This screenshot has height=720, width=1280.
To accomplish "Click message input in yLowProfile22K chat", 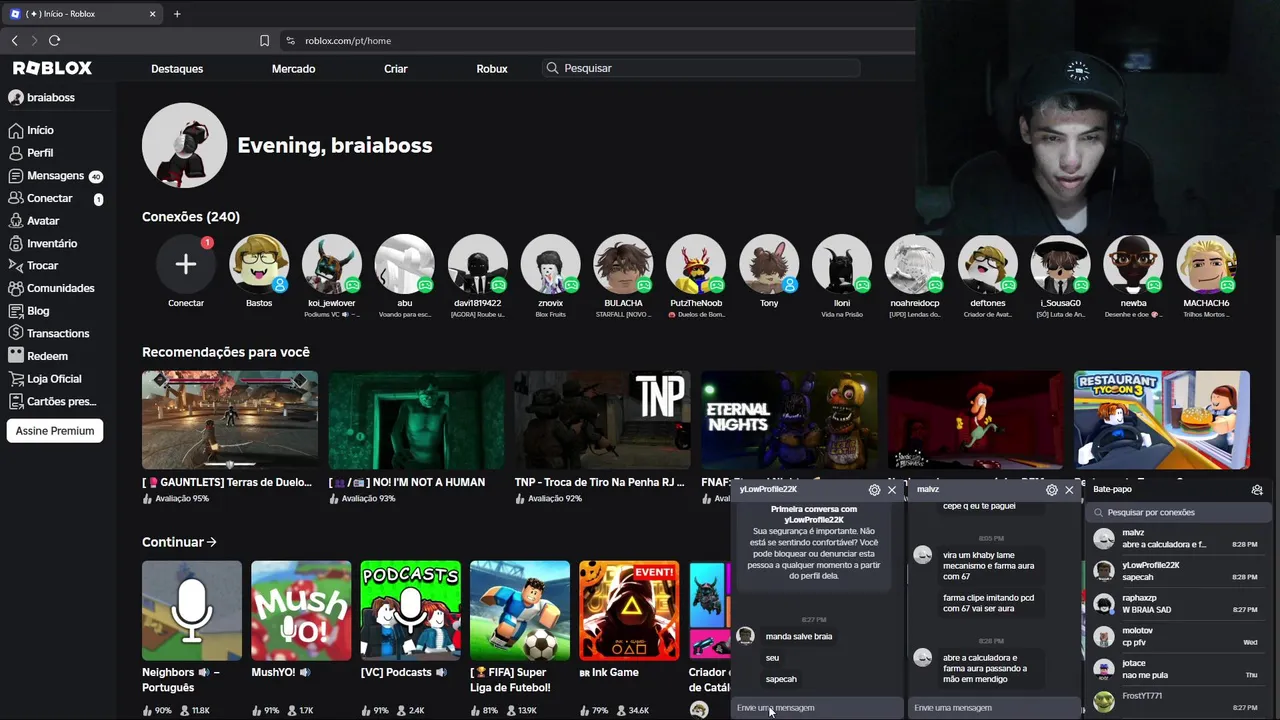I will [818, 708].
